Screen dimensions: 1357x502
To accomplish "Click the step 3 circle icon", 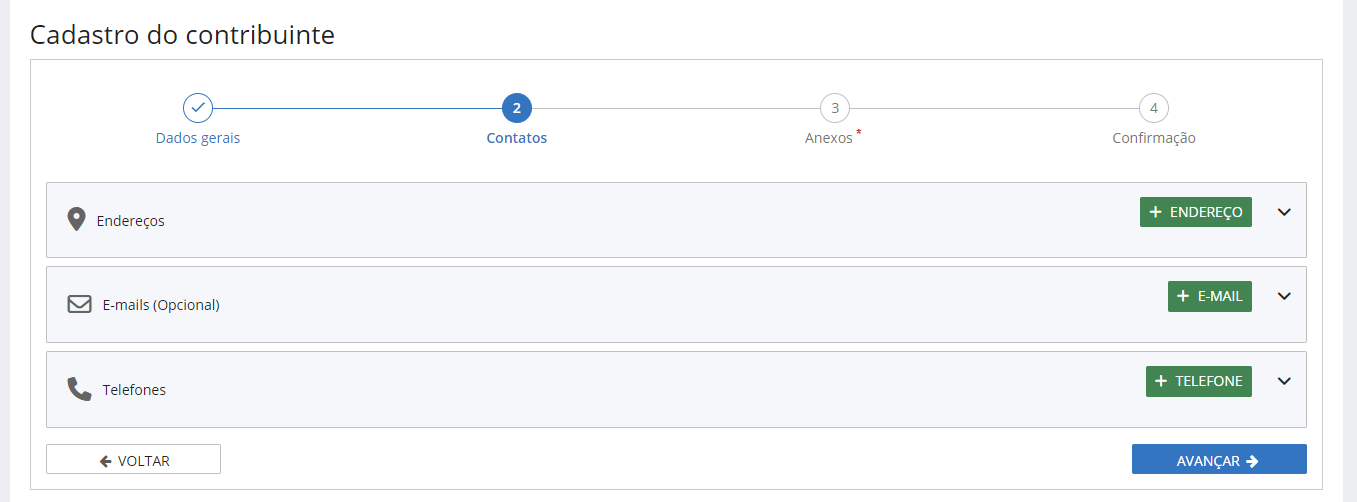I will [x=835, y=108].
